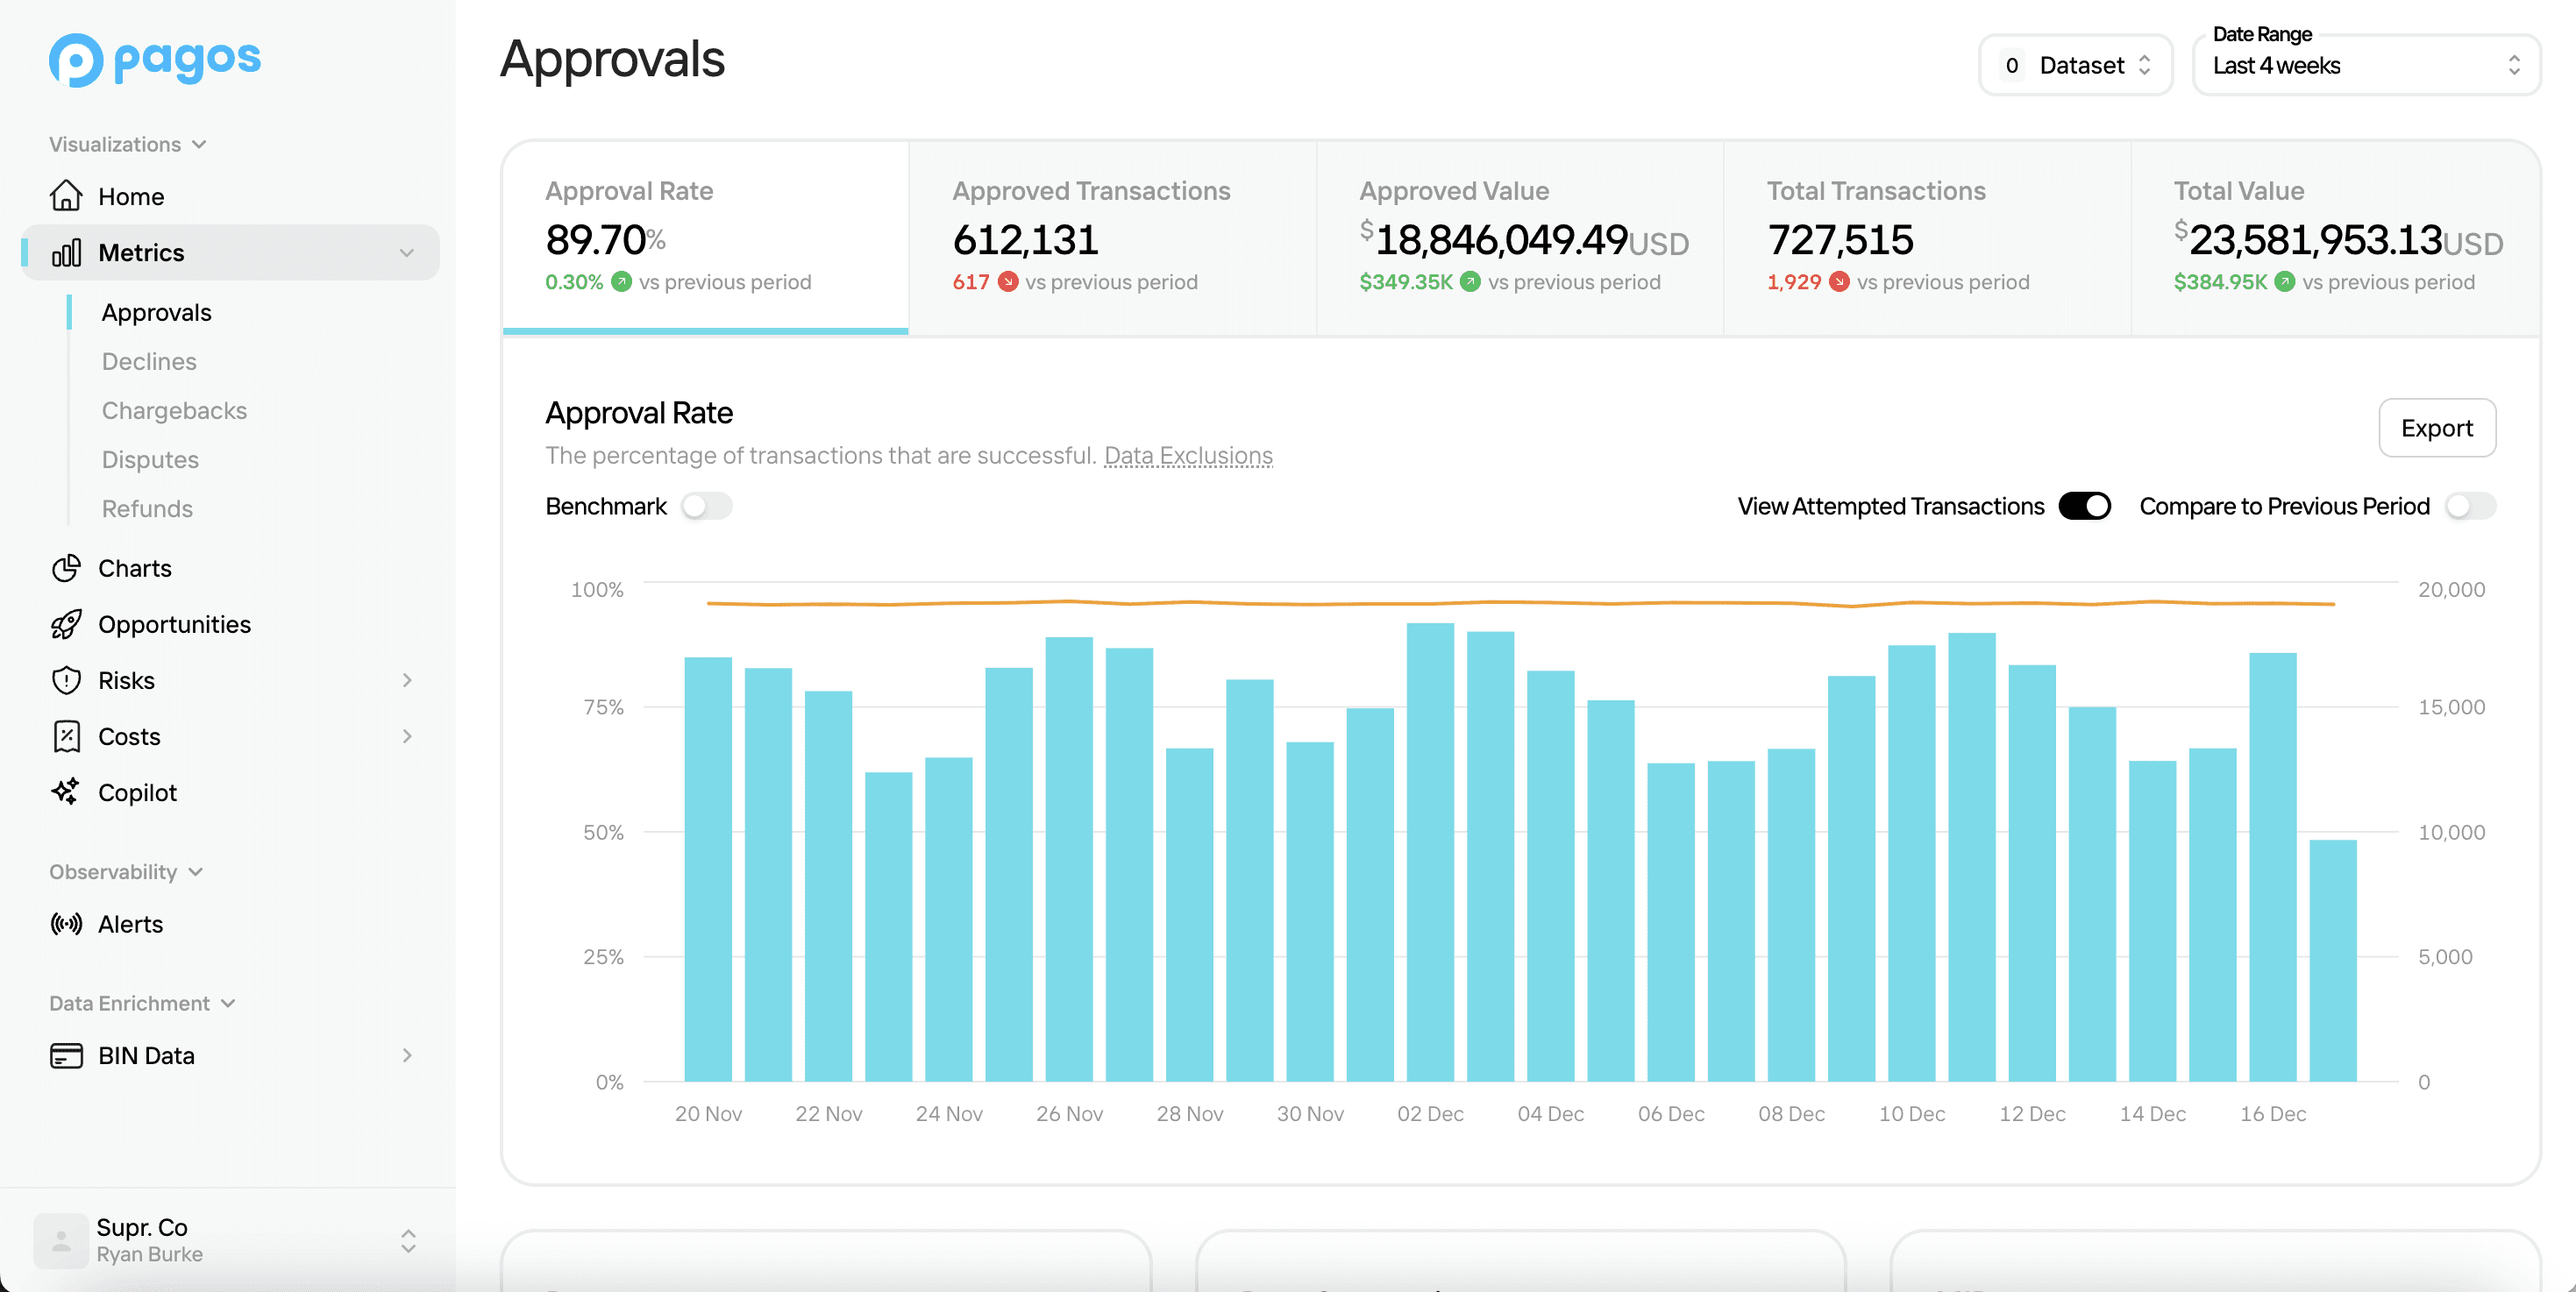Click the Pagos logo
The image size is (2576, 1292).
point(155,59)
